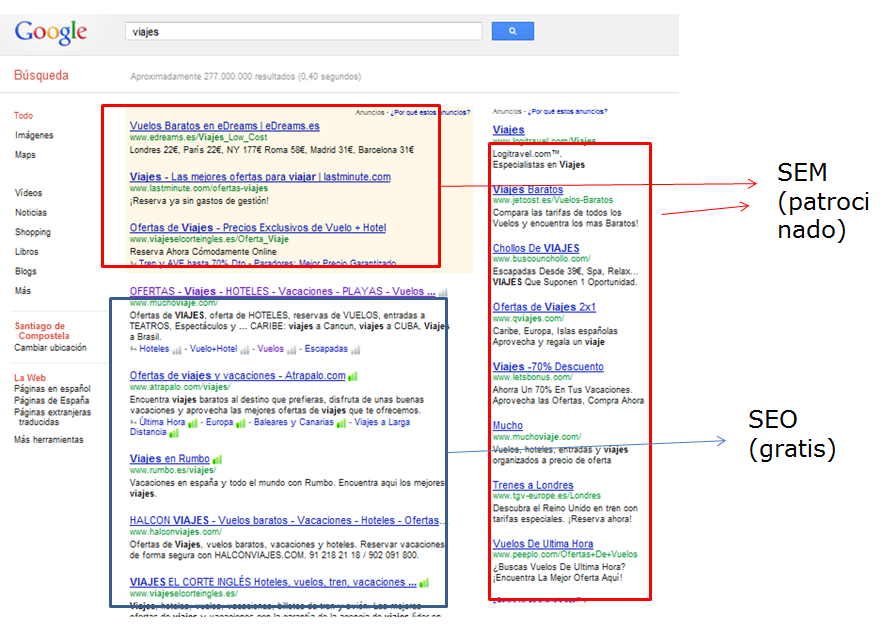Switch to Libros results
This screenshot has width=892, height=644.
[x=27, y=251]
